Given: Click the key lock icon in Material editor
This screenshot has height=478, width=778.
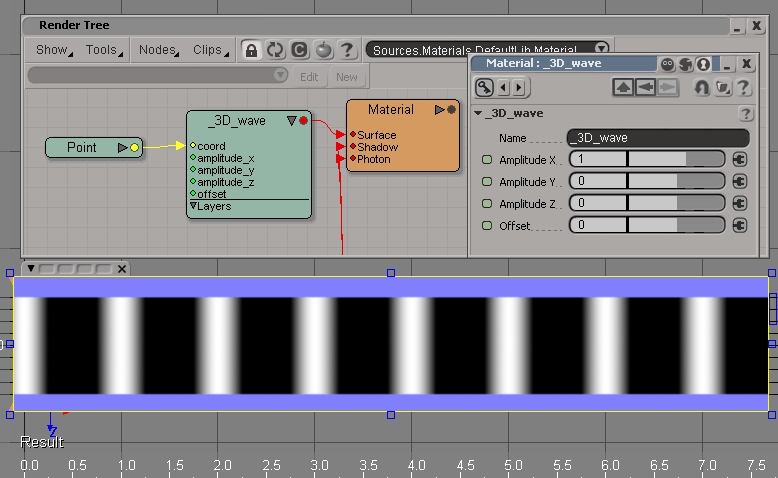Looking at the screenshot, I should (x=484, y=87).
